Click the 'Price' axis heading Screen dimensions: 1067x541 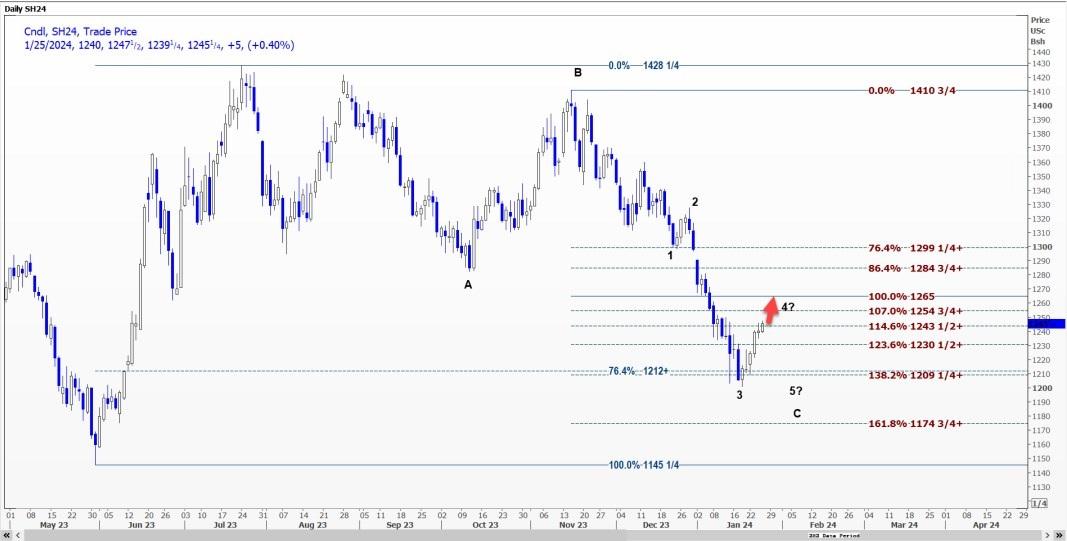(1040, 20)
